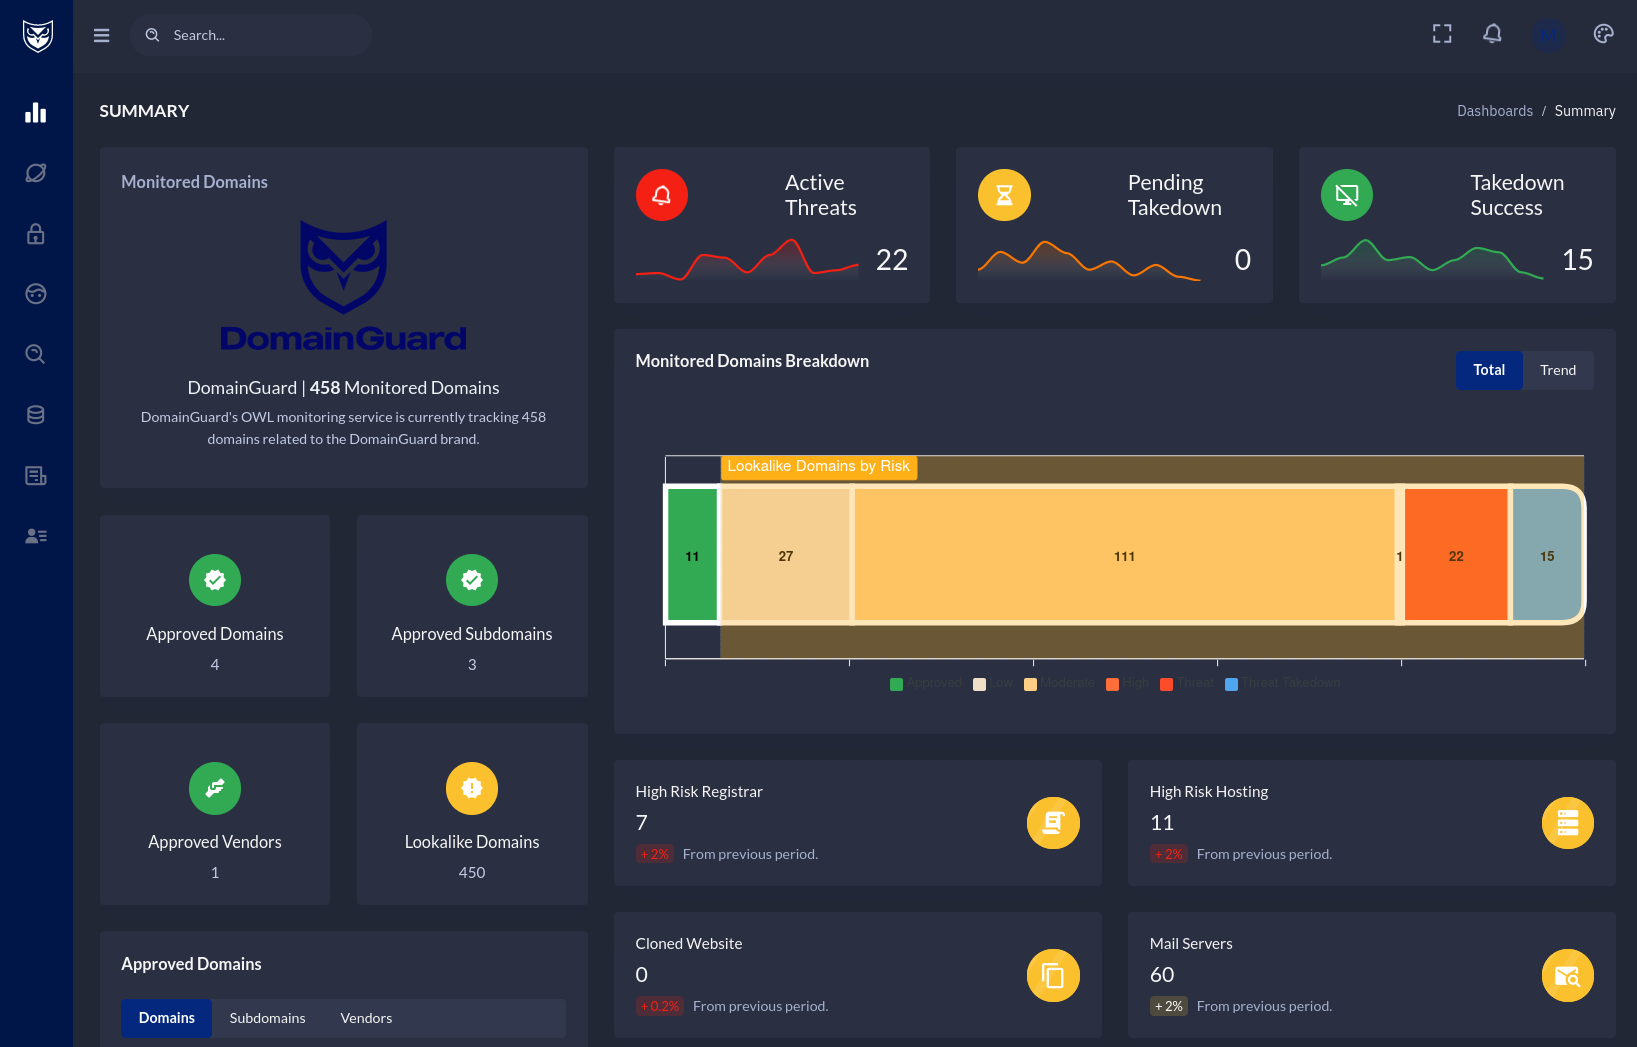The image size is (1637, 1047).
Task: Open the notifications bell in header
Action: coord(1493,34)
